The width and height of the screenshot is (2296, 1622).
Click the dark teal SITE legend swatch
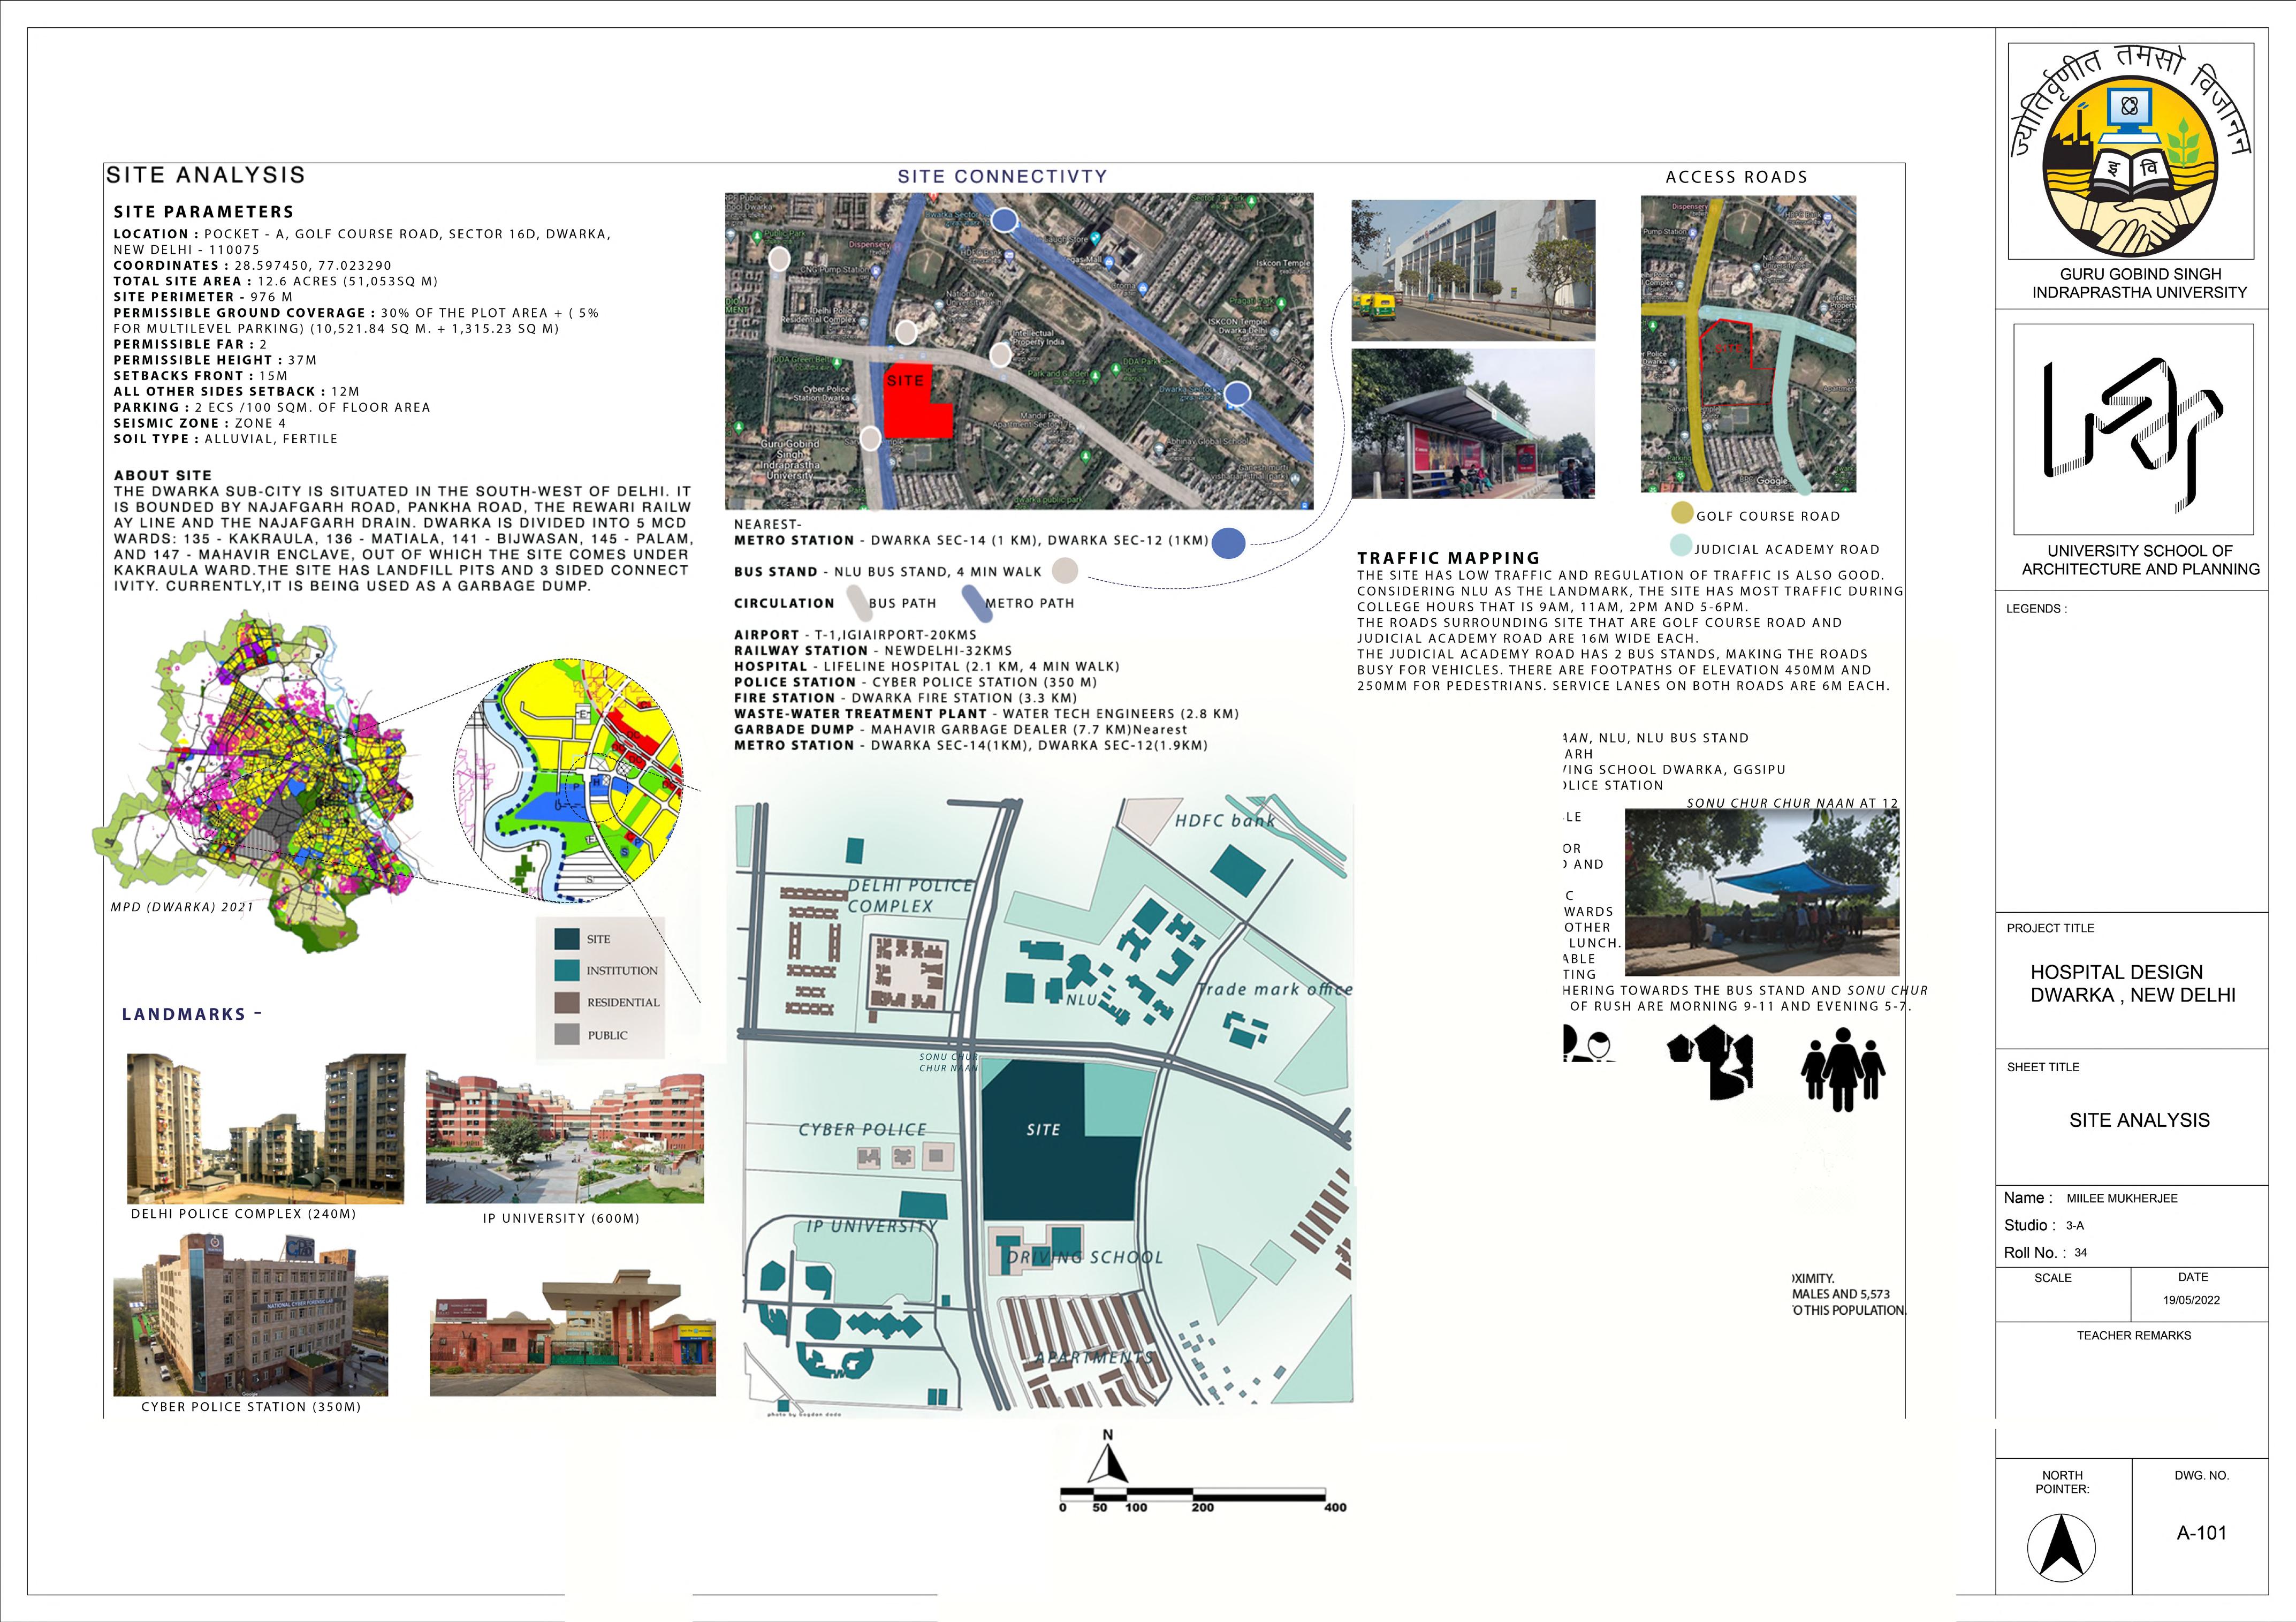click(x=567, y=939)
